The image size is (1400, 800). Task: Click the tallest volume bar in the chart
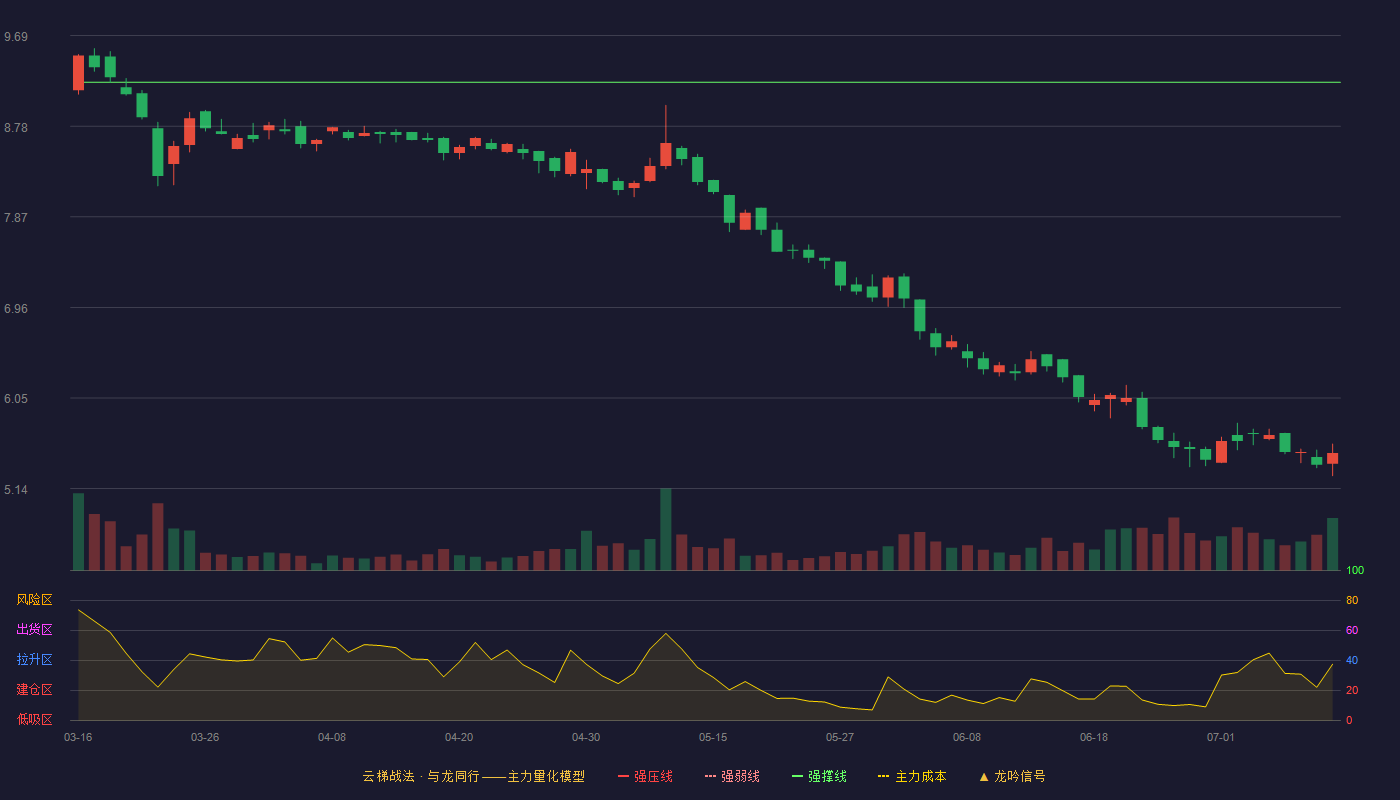pyautogui.click(x=666, y=529)
